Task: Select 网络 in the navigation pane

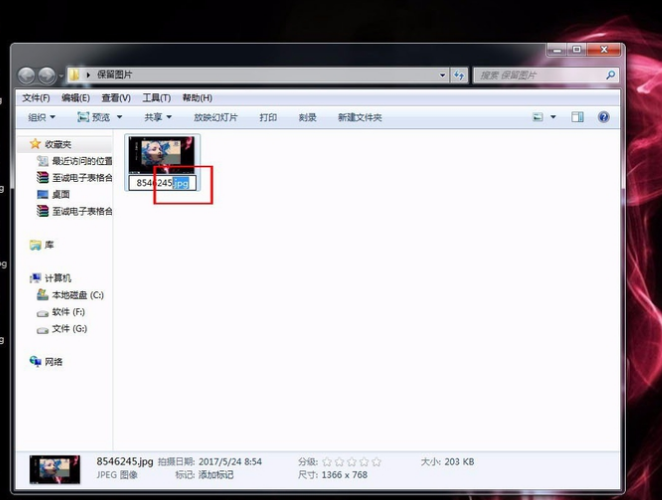Action: 53,362
